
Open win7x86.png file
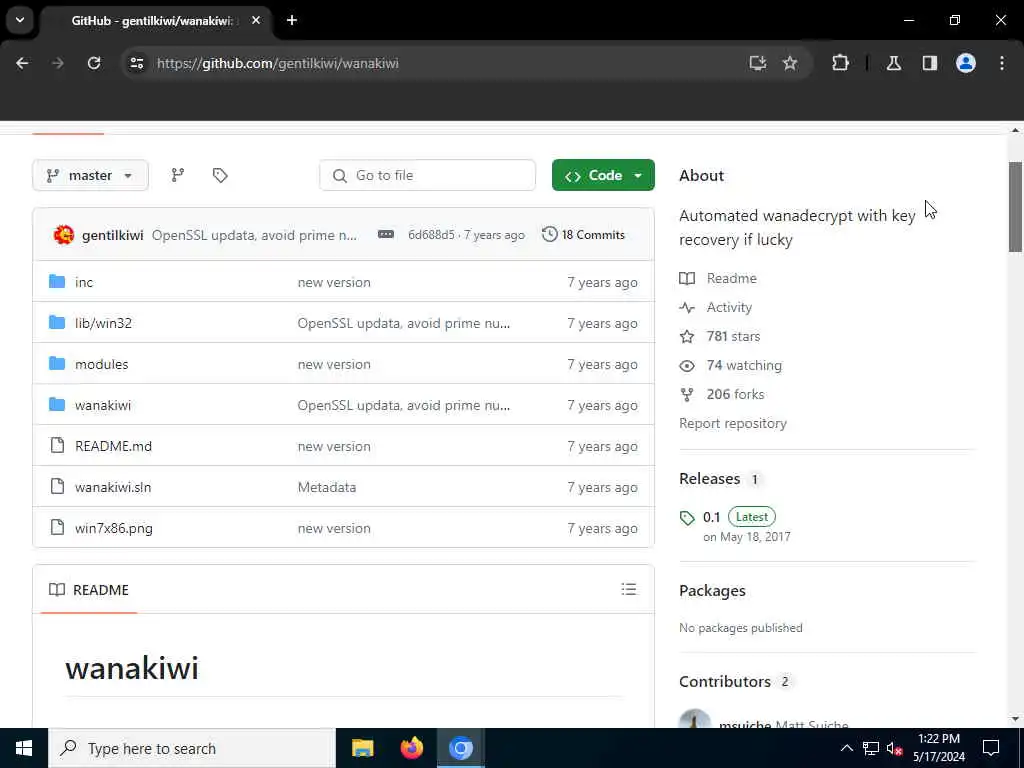114,528
